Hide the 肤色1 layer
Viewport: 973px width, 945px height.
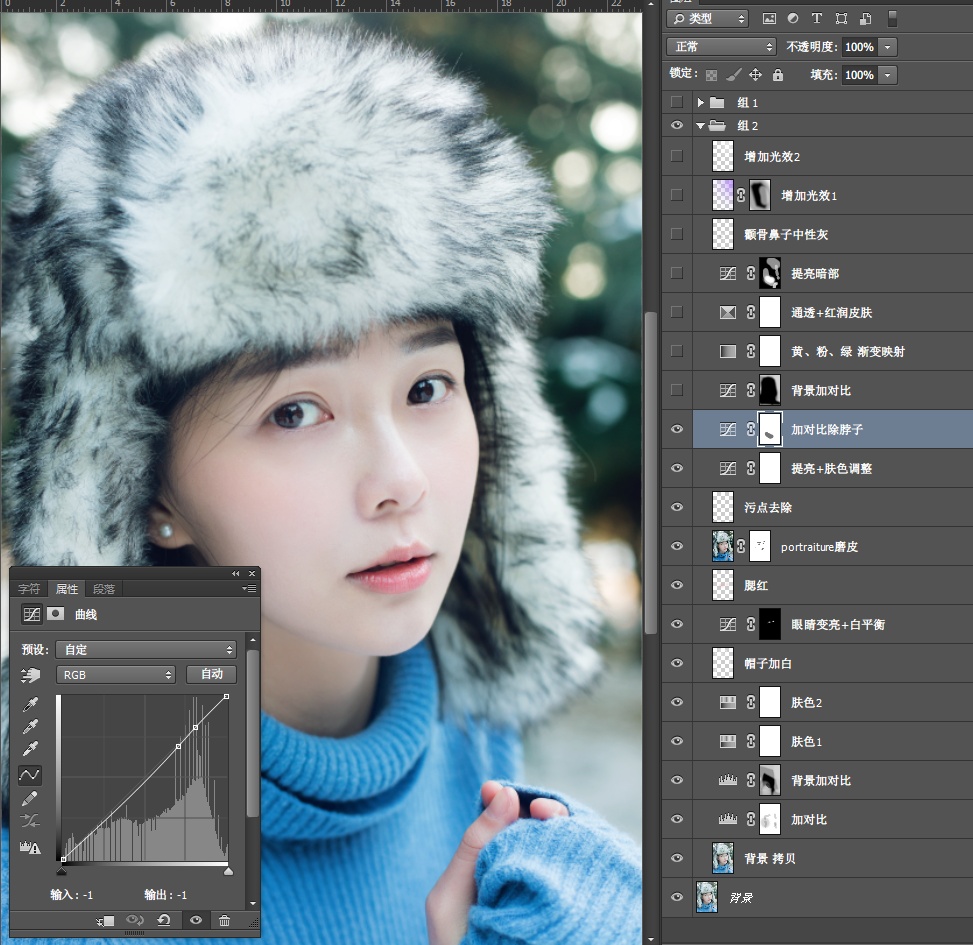tap(676, 741)
